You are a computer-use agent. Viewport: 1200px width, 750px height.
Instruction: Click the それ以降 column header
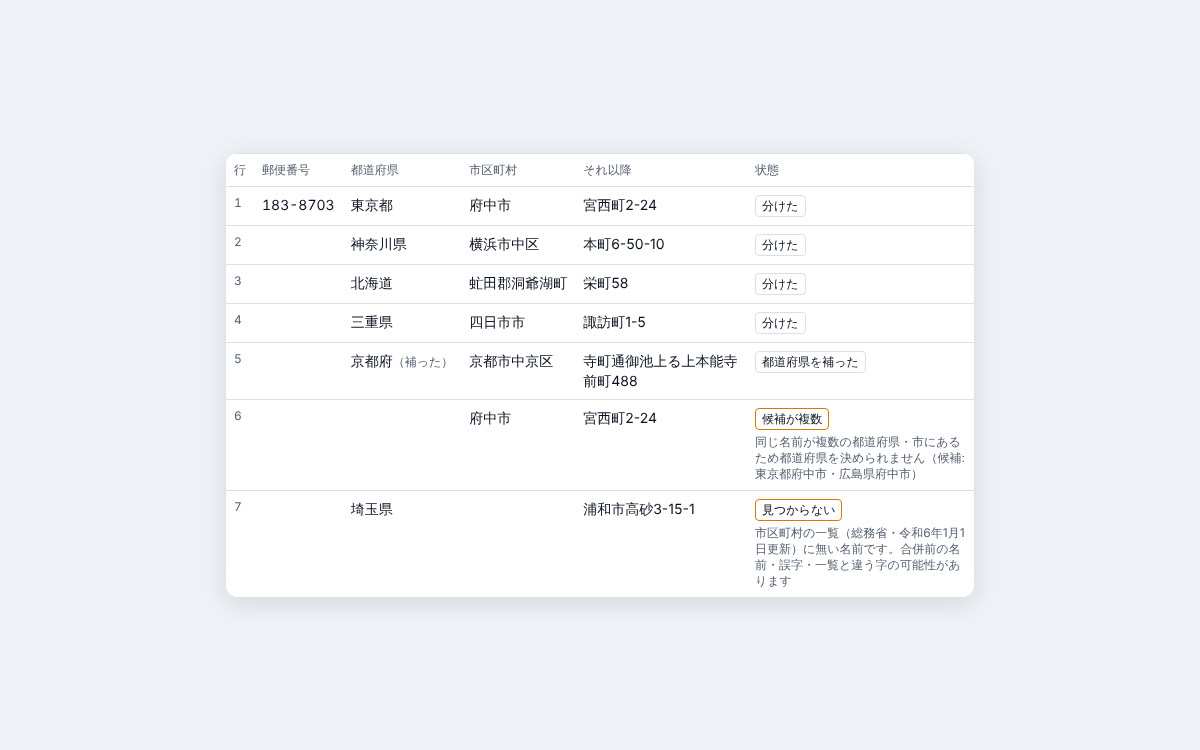(x=607, y=170)
